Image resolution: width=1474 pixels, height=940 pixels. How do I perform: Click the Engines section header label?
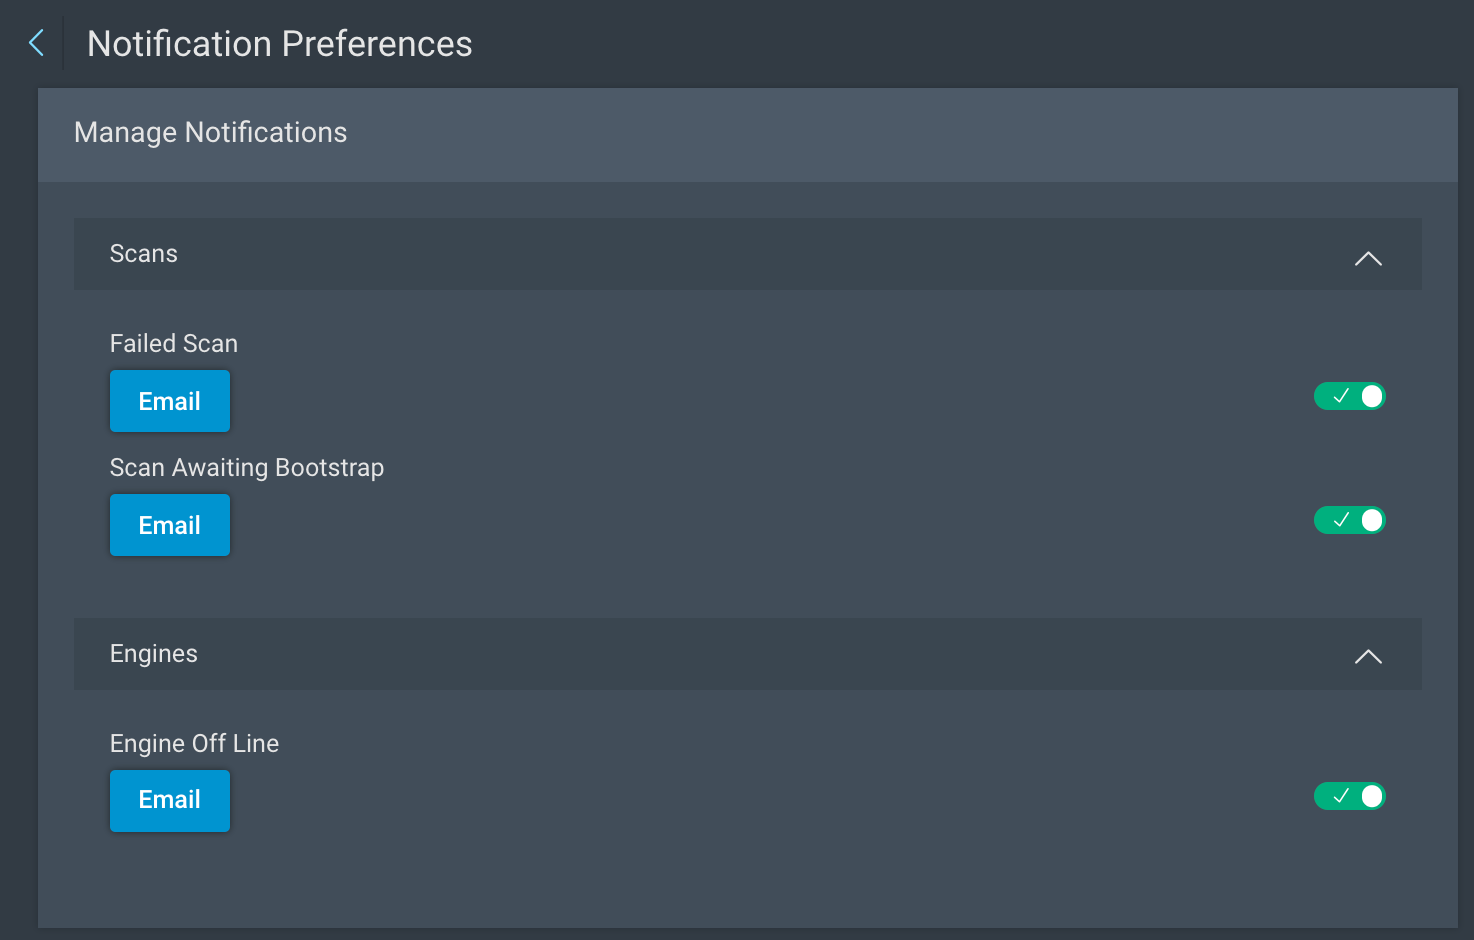tap(154, 654)
